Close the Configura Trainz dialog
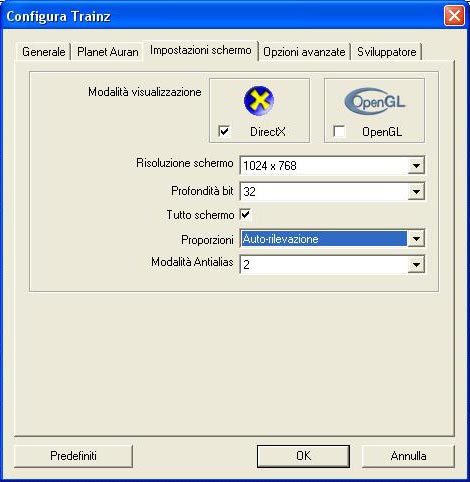The height and width of the screenshot is (482, 470). click(x=454, y=16)
